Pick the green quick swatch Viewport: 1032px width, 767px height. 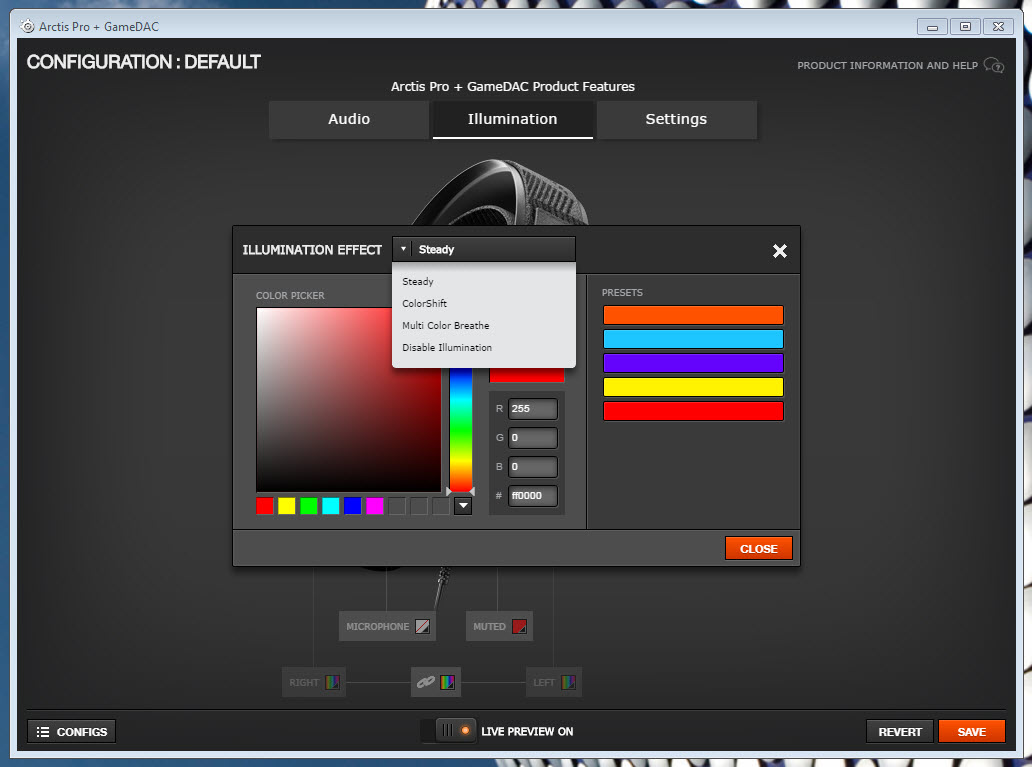coord(309,506)
